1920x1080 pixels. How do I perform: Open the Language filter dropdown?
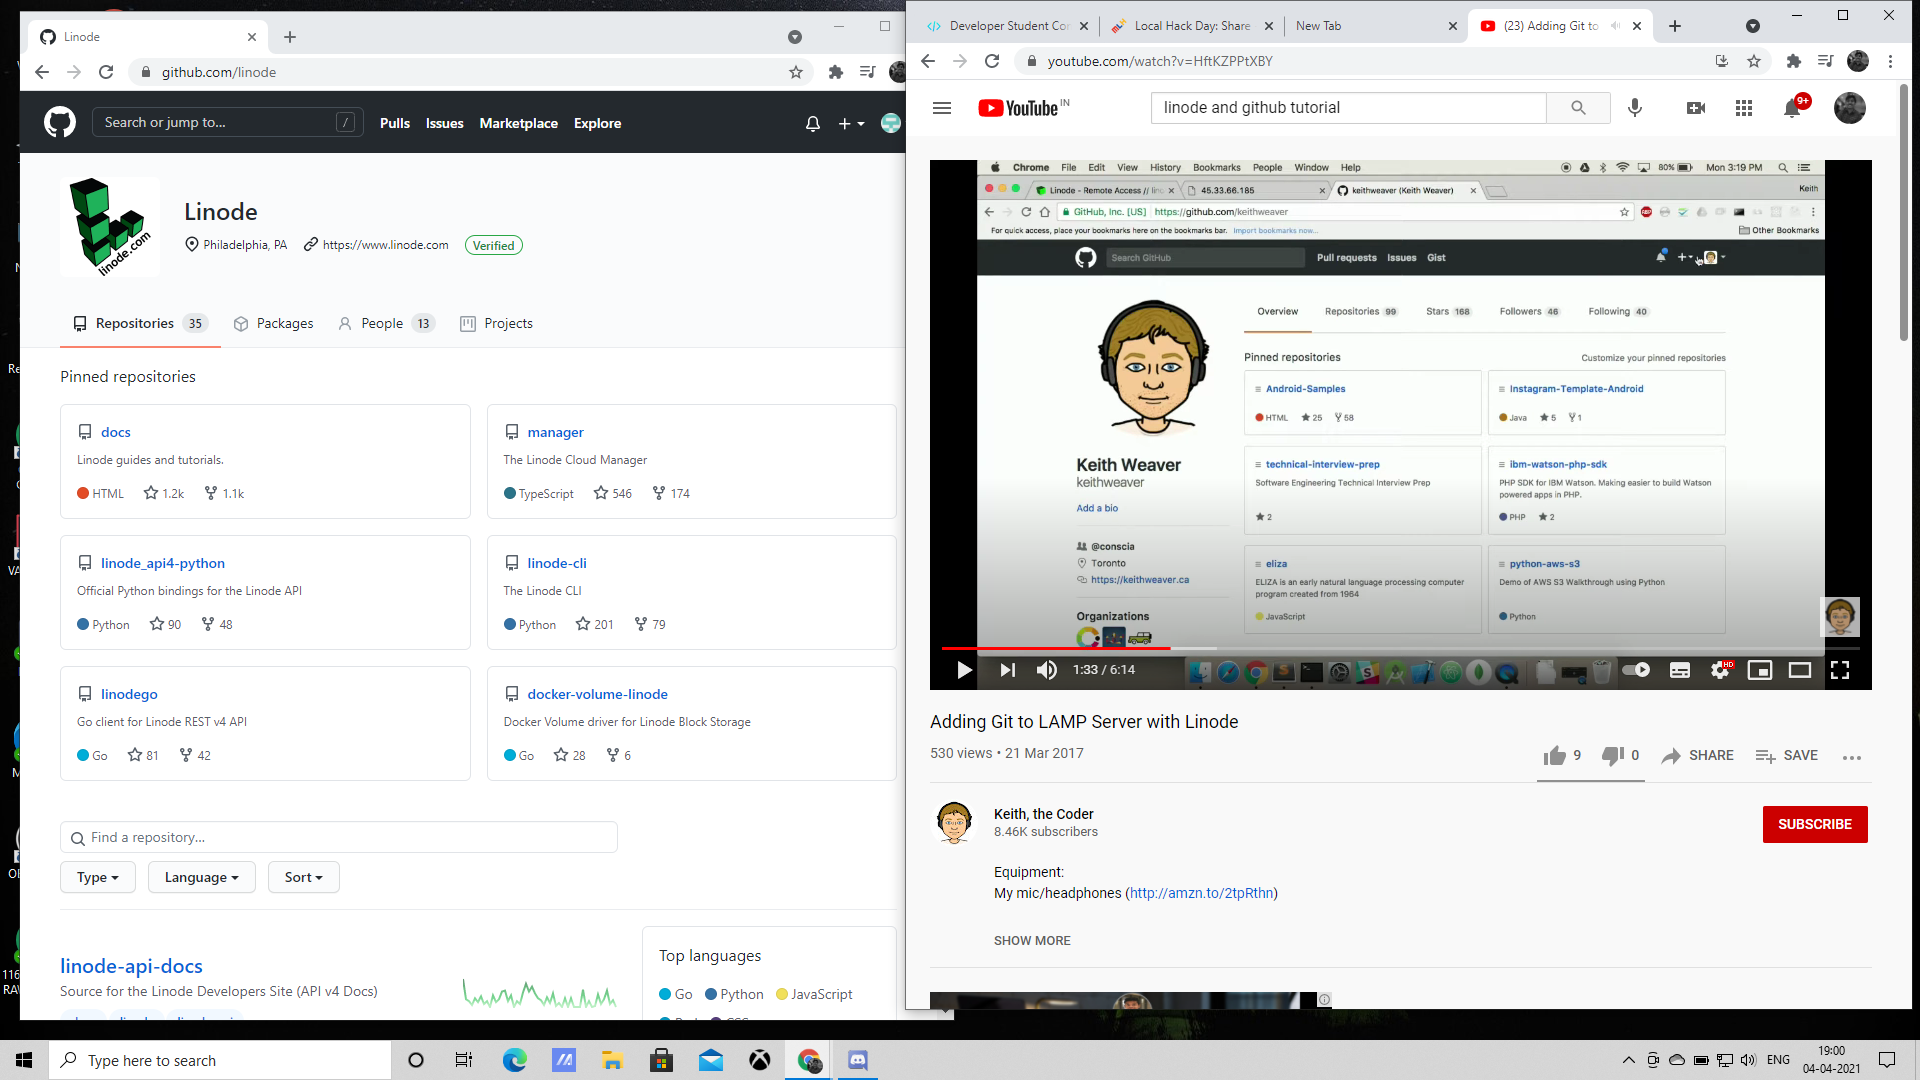201,877
